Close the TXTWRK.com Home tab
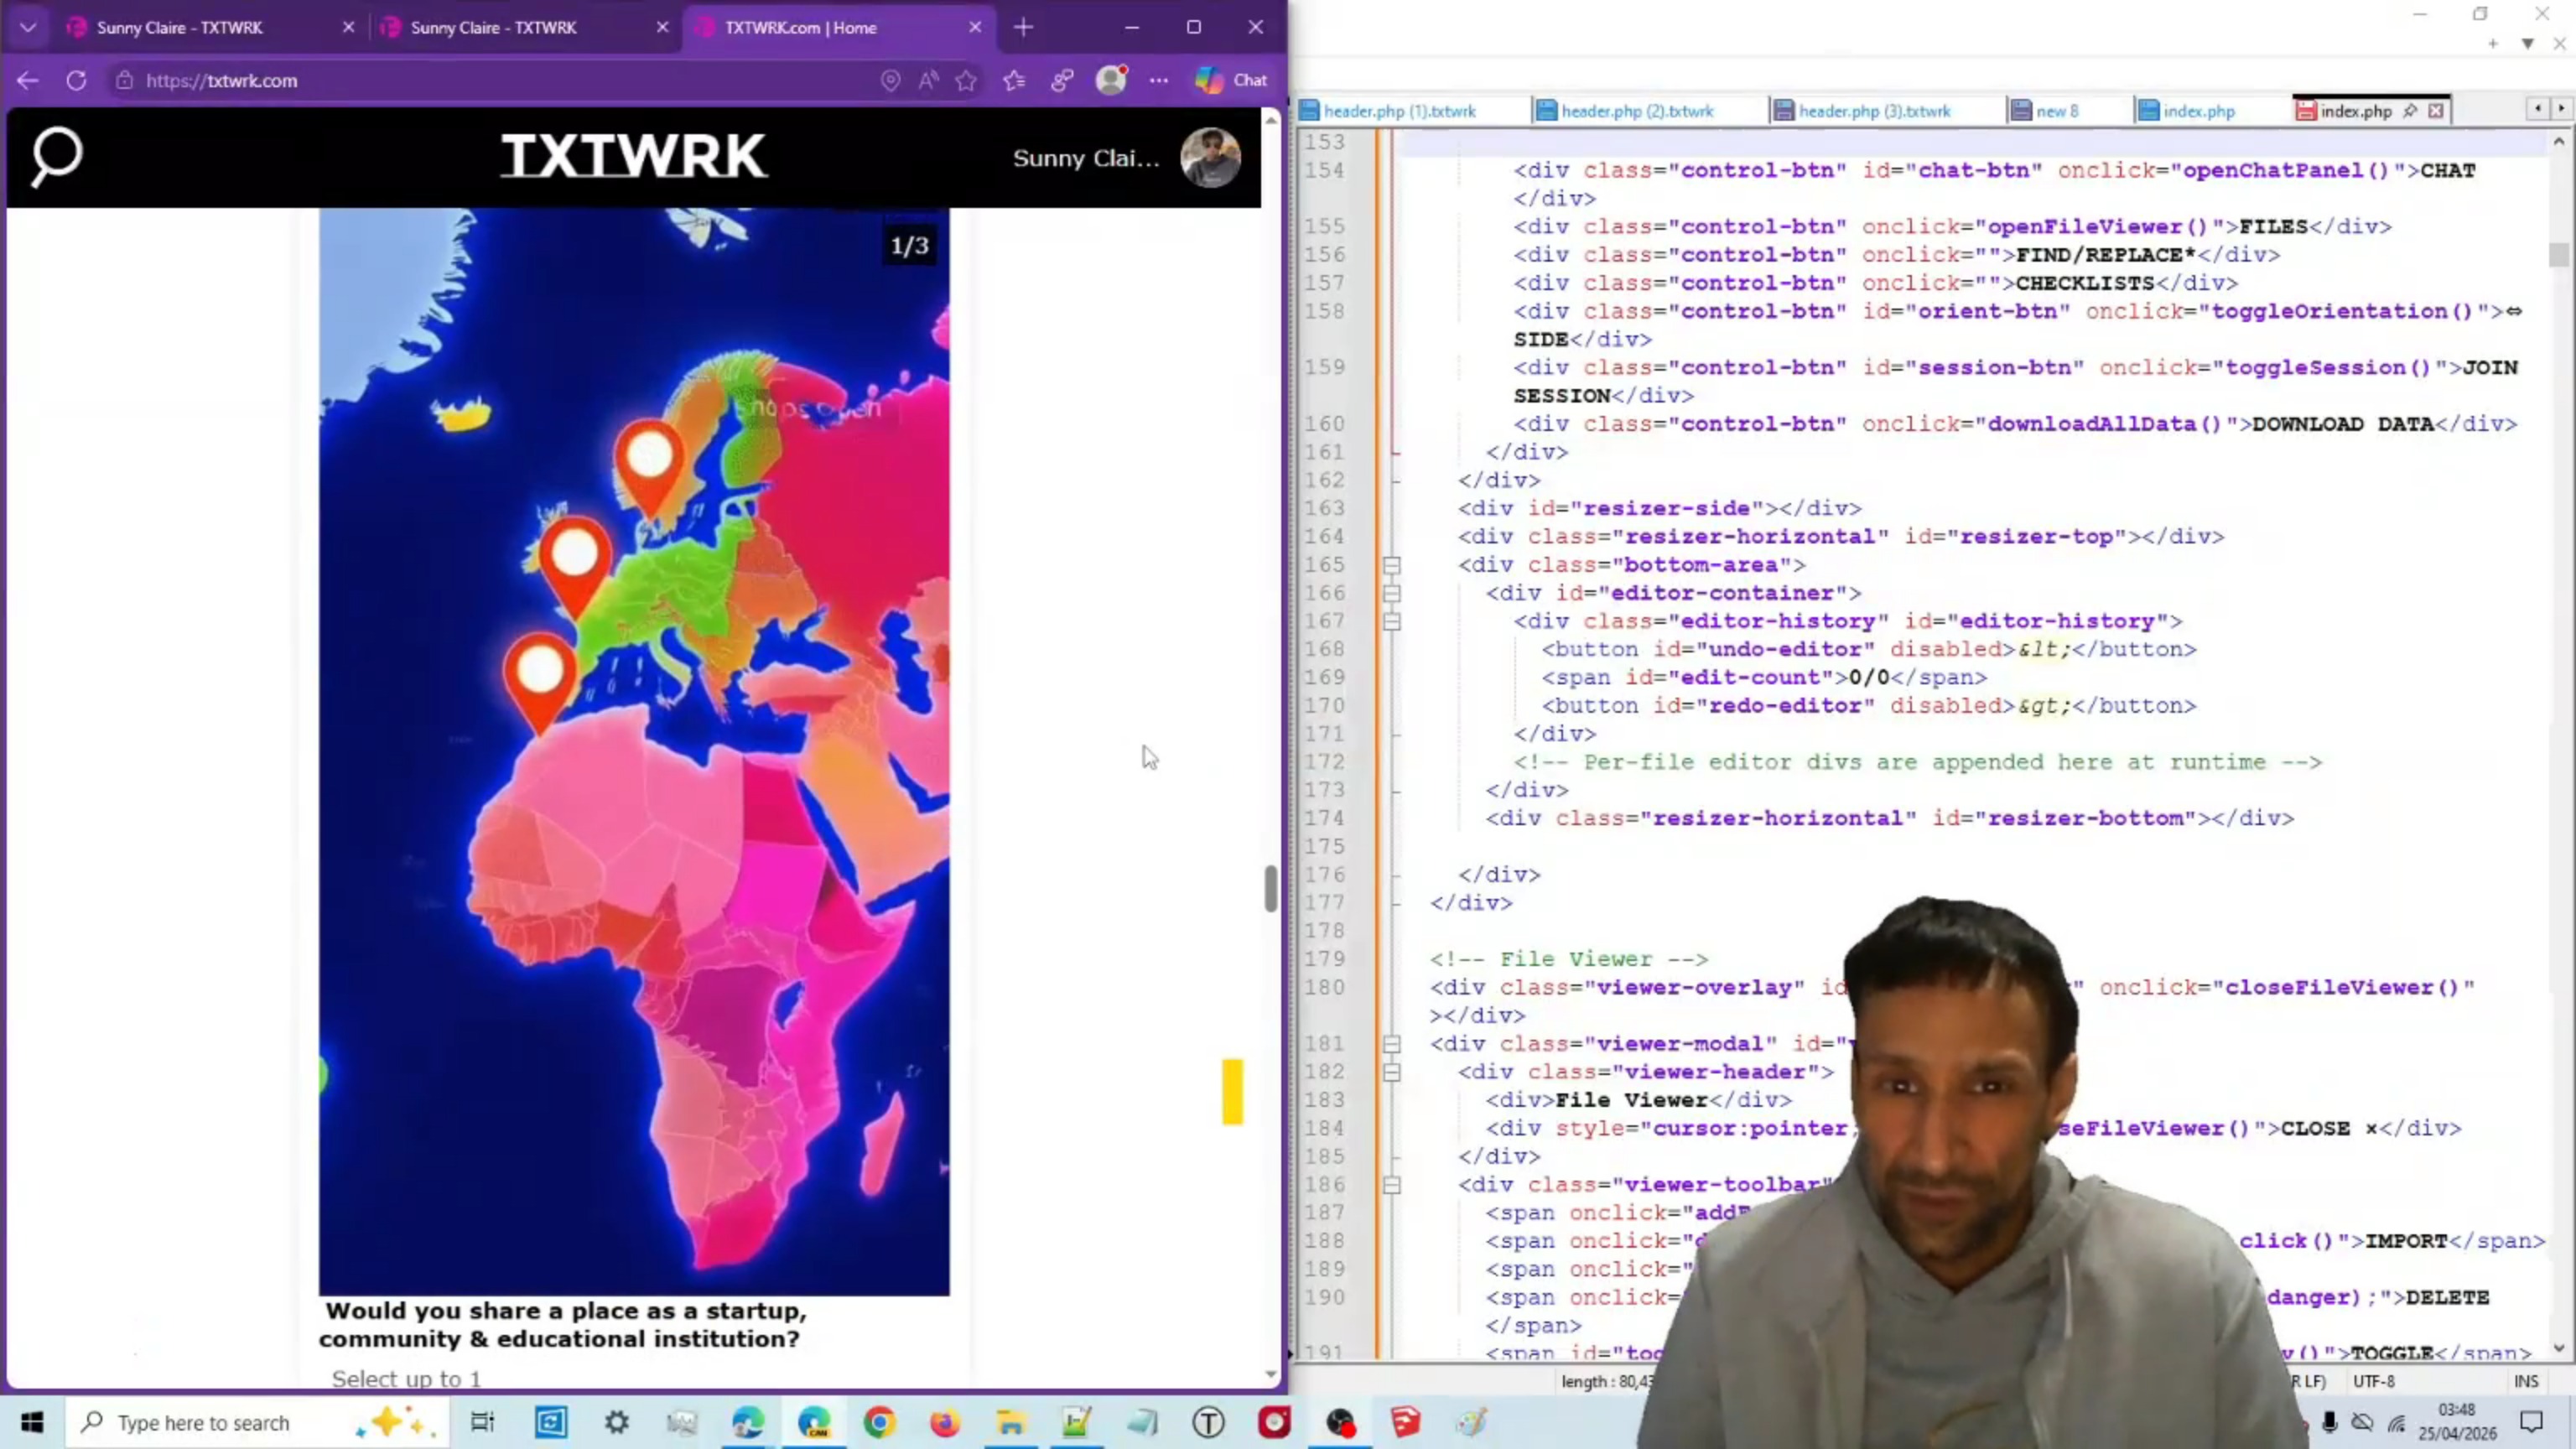 pos(975,27)
